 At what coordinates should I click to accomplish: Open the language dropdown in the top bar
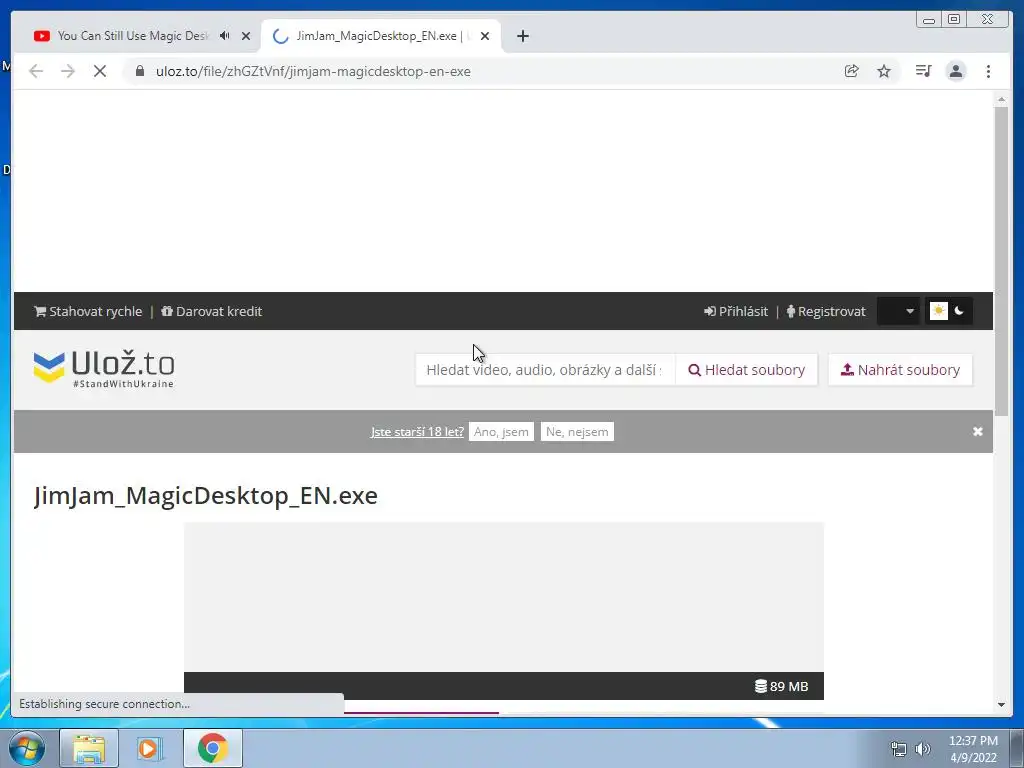898,312
